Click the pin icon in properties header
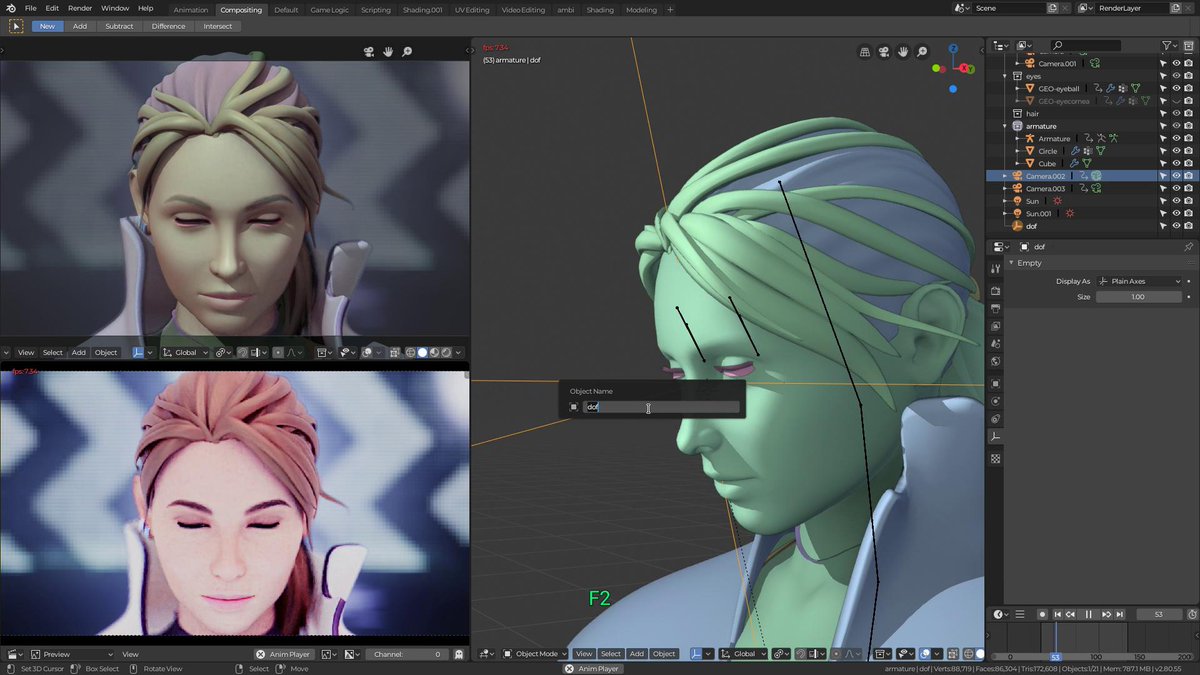The height and width of the screenshot is (675, 1200). (x=1188, y=246)
